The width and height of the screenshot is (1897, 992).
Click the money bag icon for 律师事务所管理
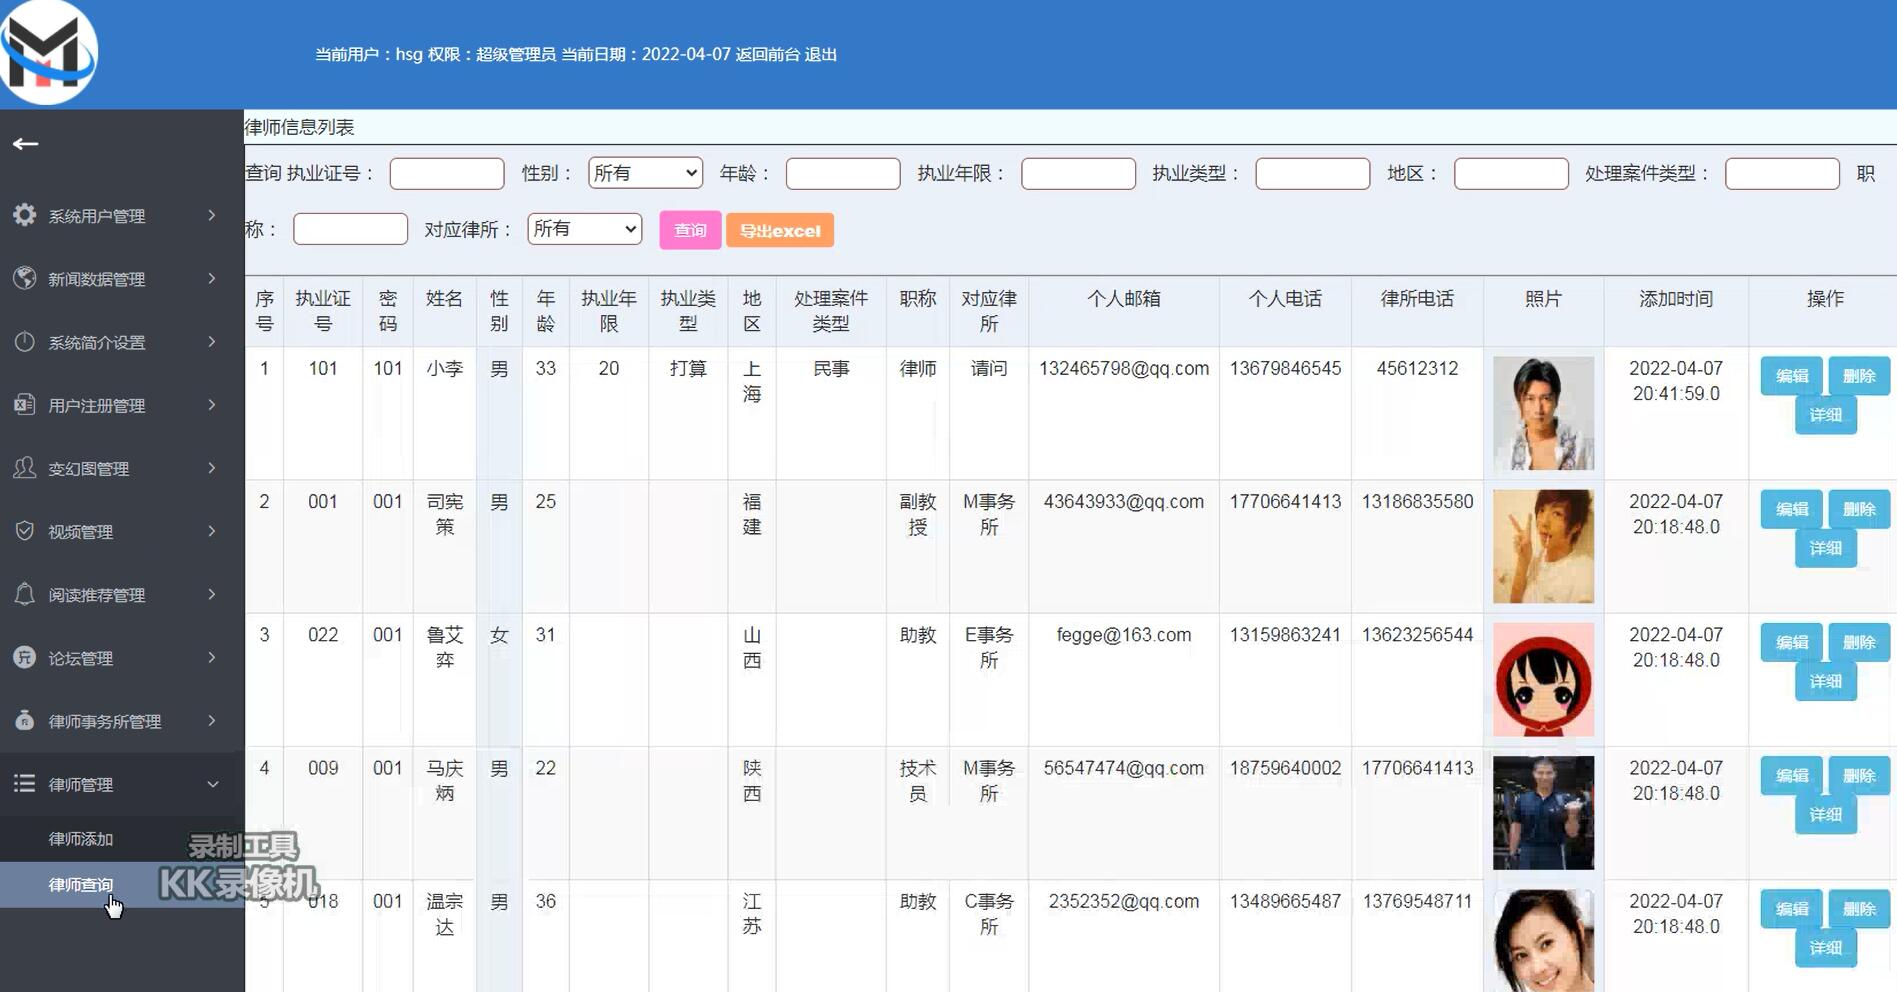[x=25, y=720]
